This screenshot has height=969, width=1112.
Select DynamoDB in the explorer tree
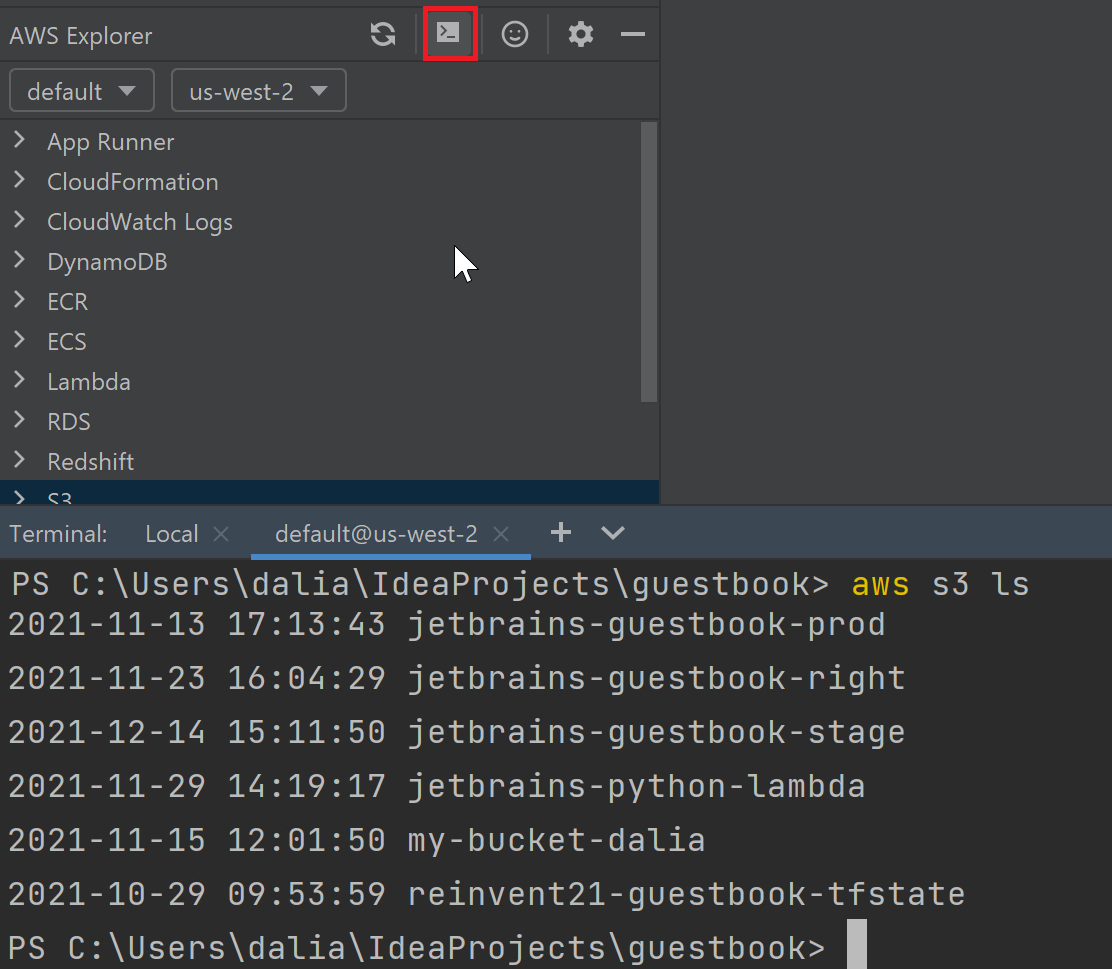pos(107,262)
